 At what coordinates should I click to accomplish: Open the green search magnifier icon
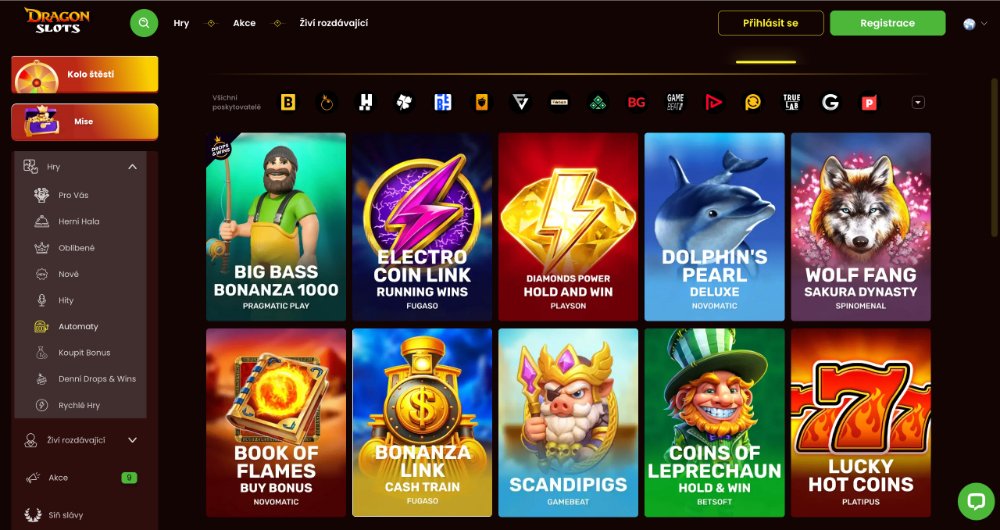pyautogui.click(x=144, y=23)
